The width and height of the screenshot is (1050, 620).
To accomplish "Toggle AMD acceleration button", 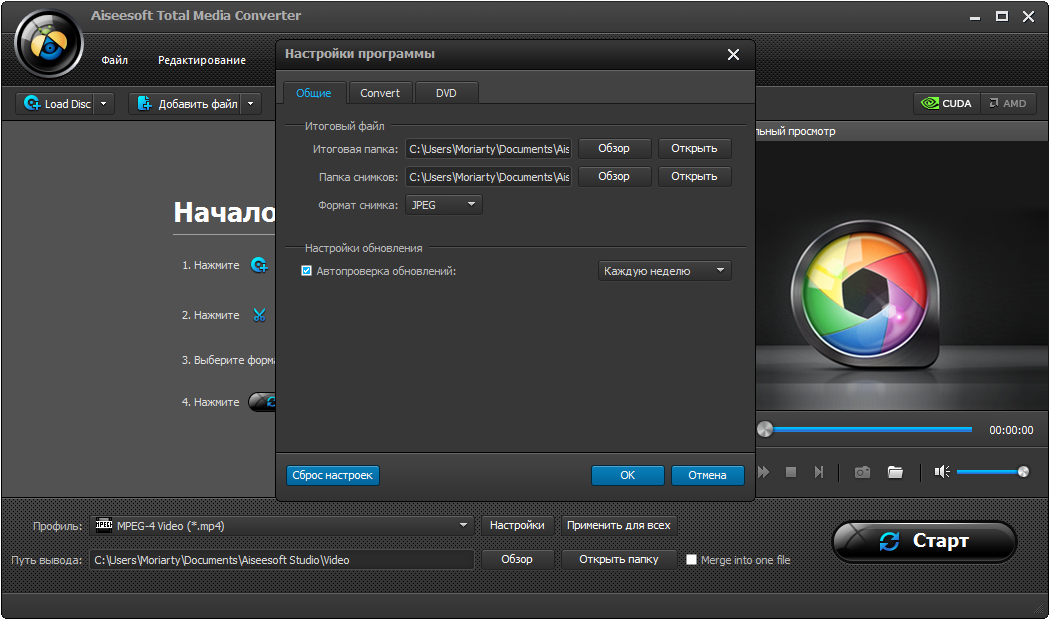I will [x=1006, y=103].
